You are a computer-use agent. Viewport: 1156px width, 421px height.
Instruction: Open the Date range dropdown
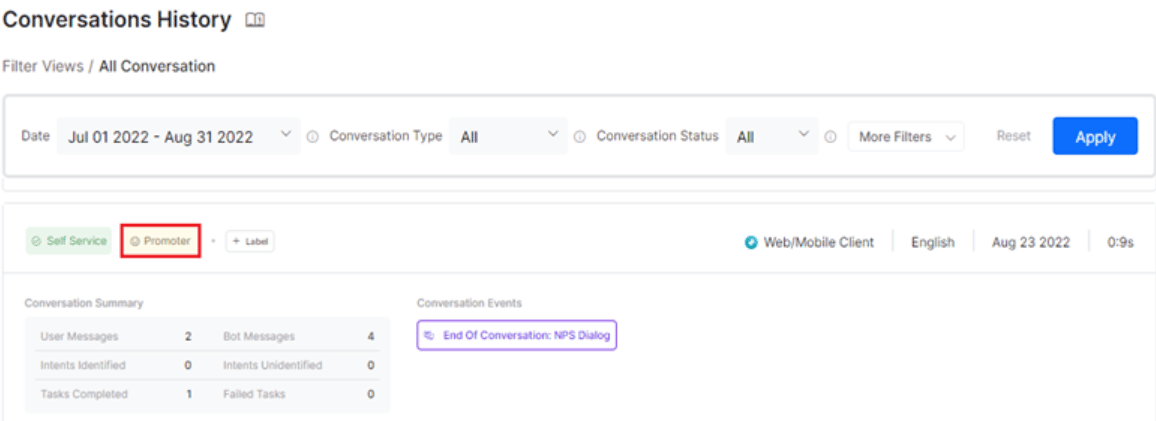point(178,136)
